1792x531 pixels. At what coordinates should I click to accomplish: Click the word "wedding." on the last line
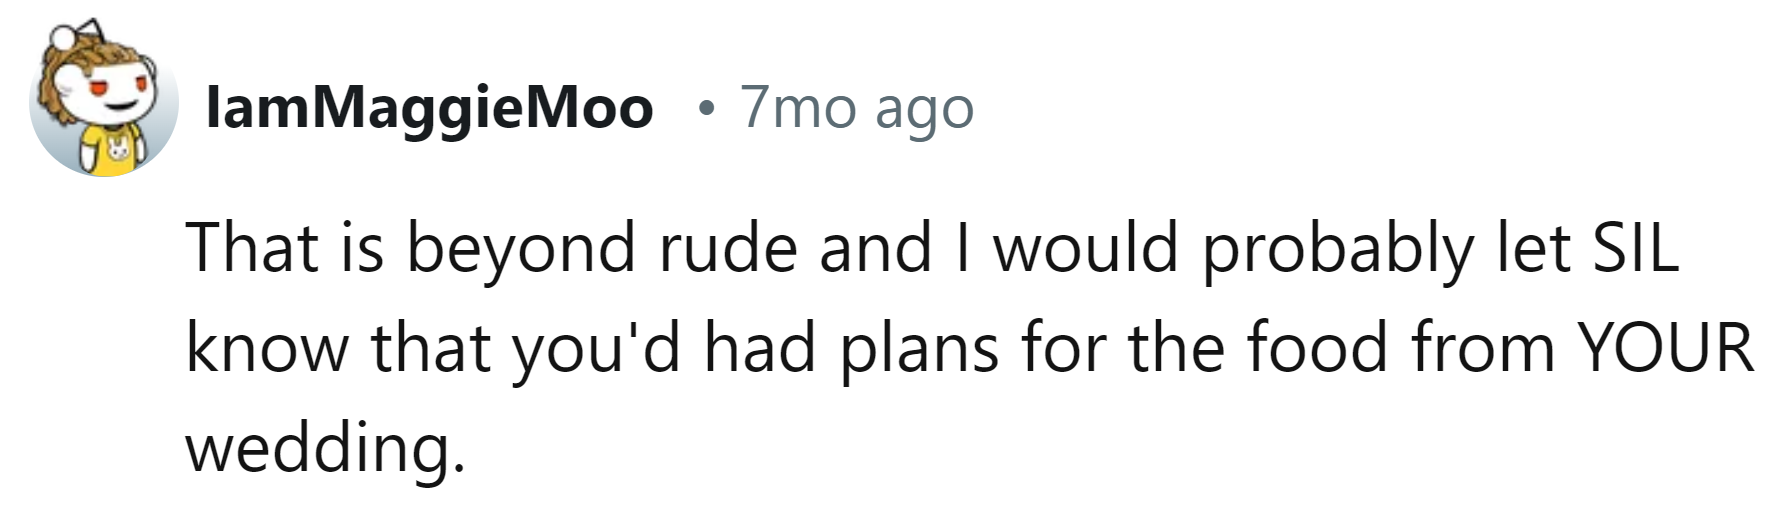[x=326, y=448]
